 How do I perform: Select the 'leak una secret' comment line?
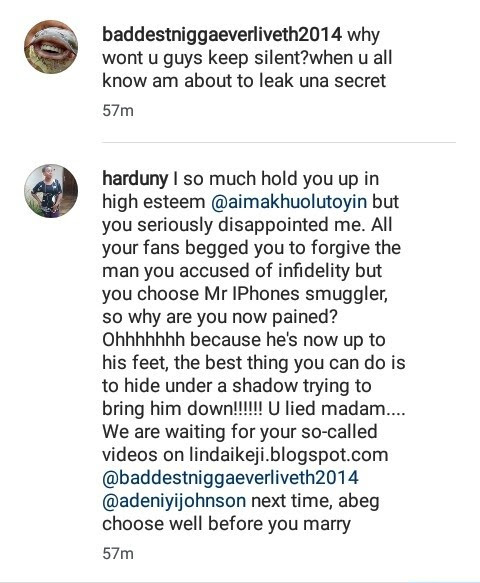click(x=244, y=81)
